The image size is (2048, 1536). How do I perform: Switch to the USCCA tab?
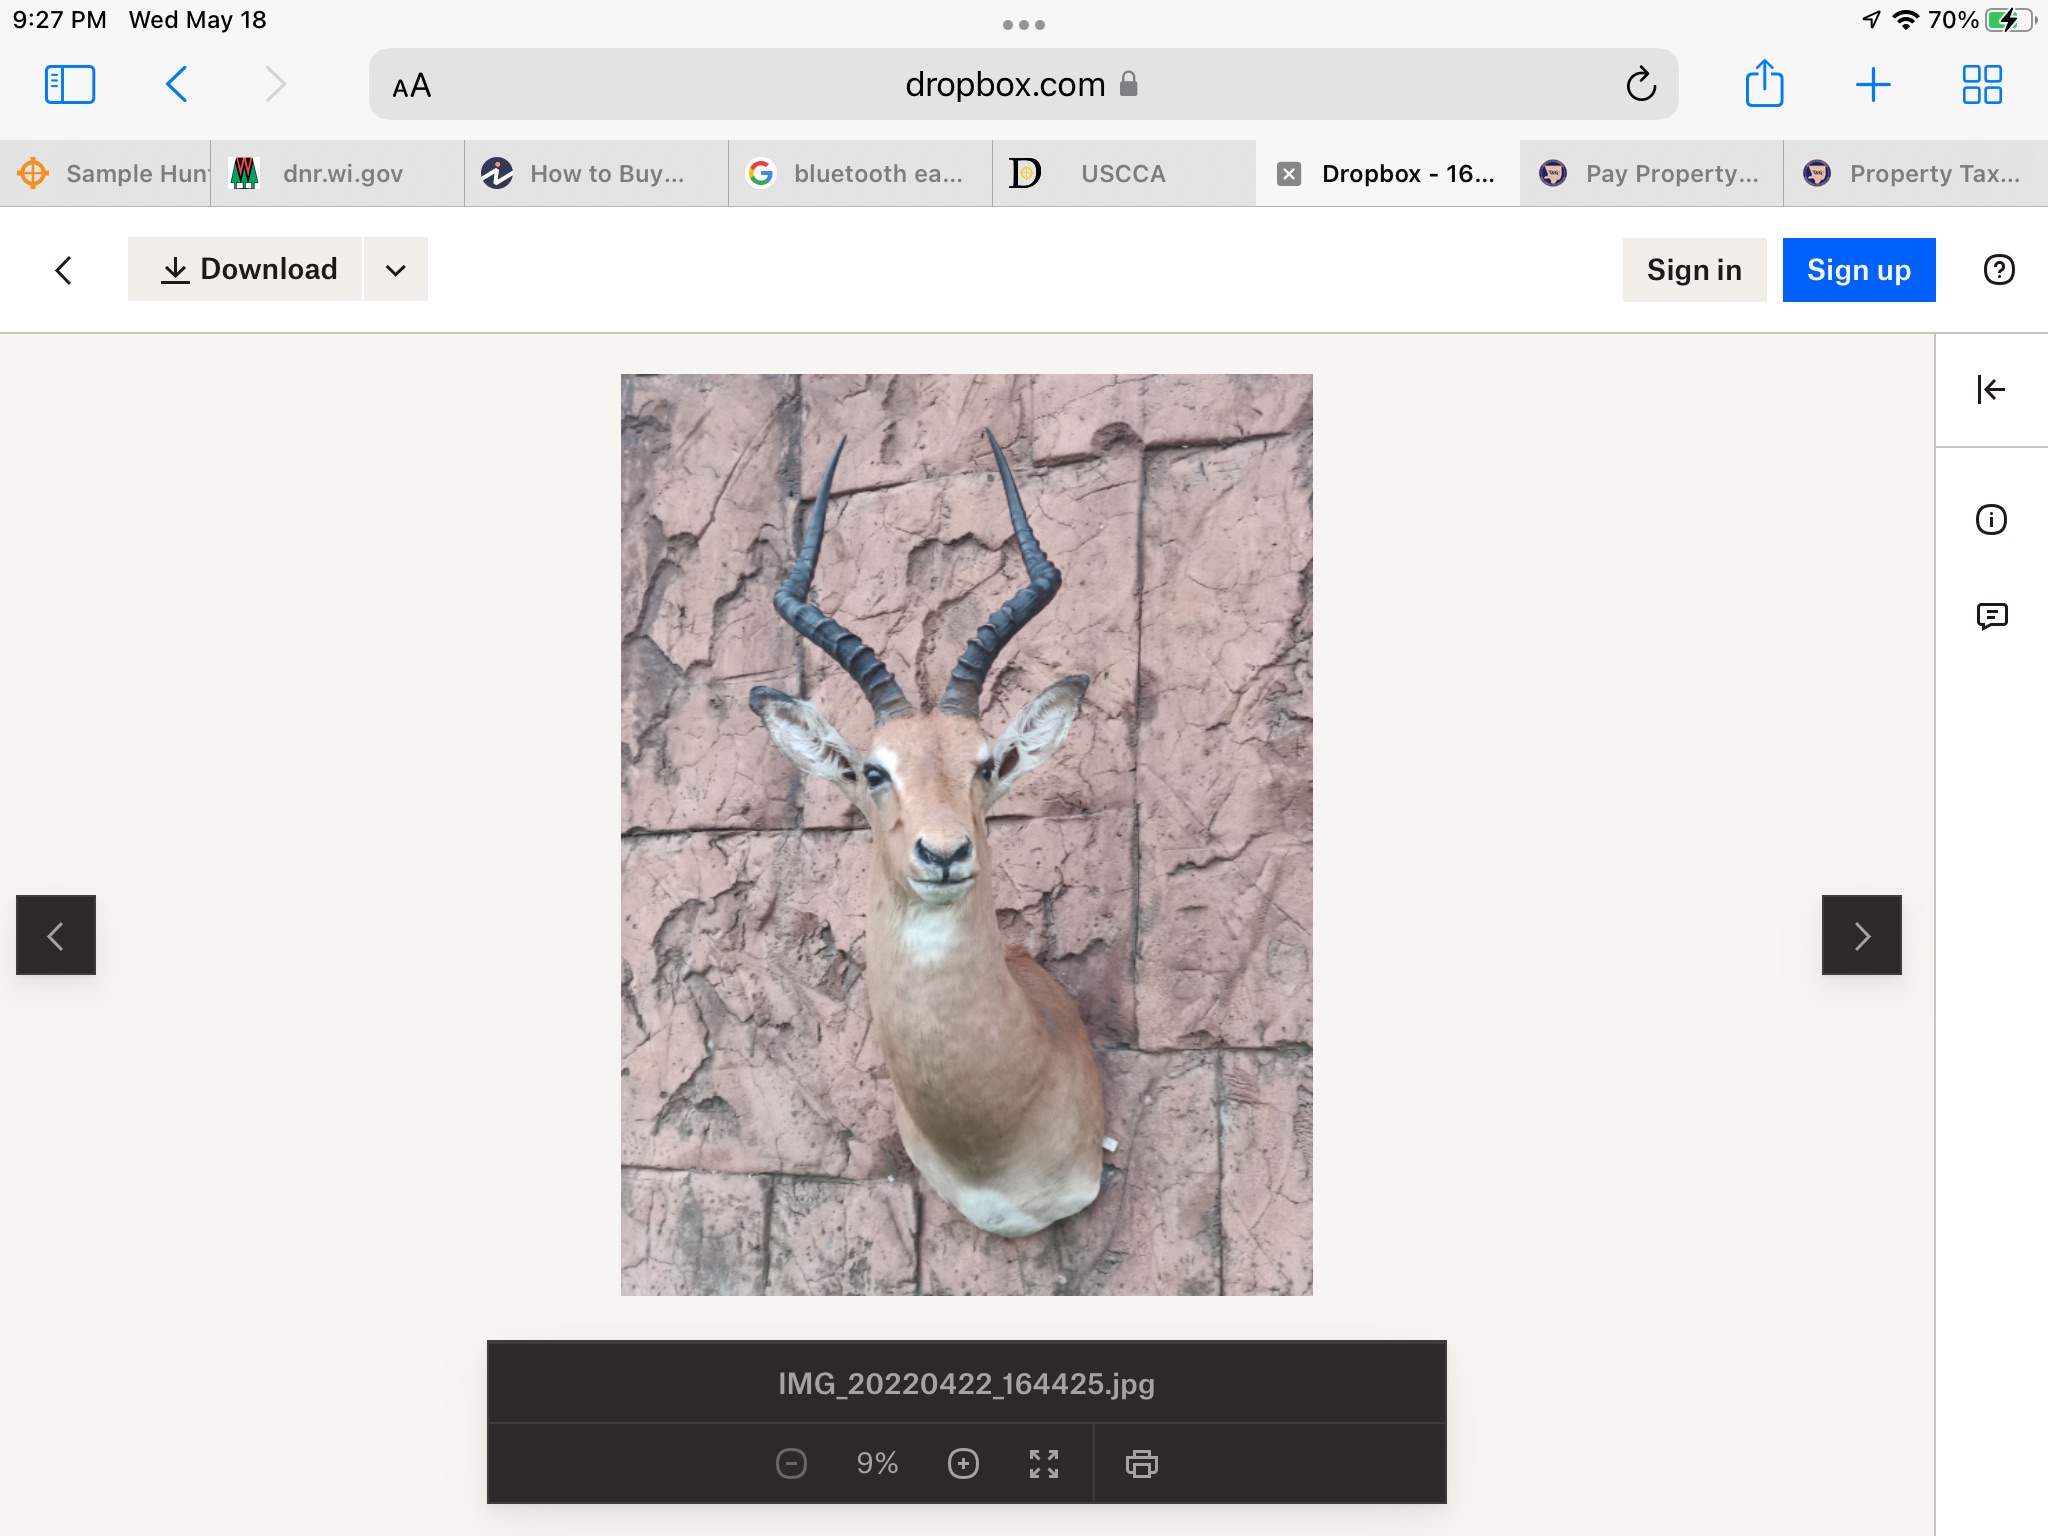[1122, 174]
